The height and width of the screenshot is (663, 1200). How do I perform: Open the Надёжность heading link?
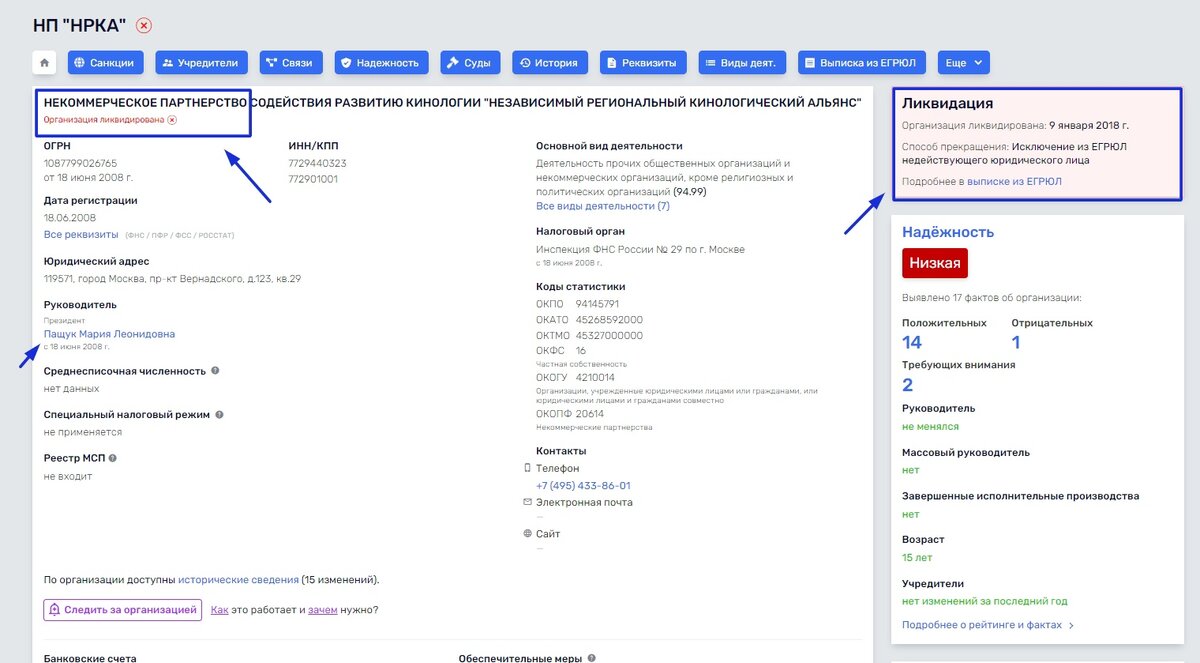[x=948, y=232]
